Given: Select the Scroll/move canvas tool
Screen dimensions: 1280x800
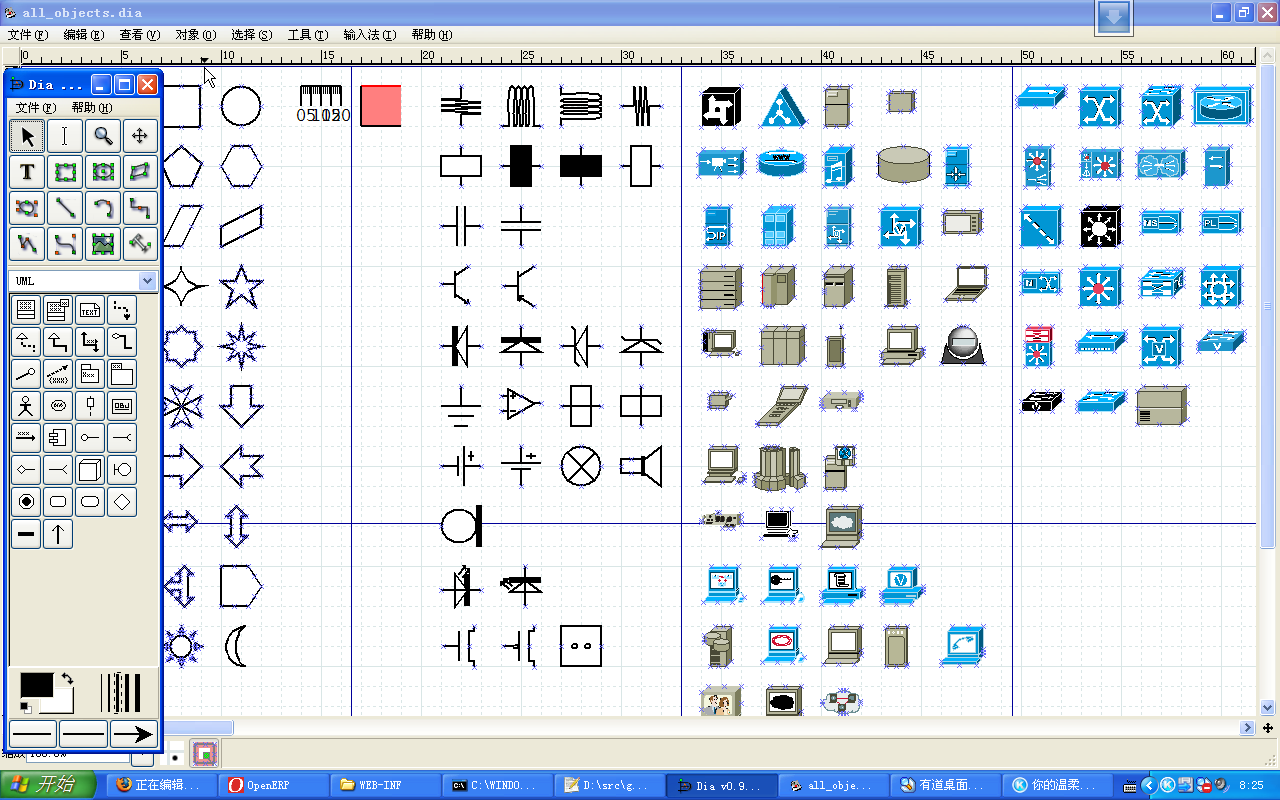Looking at the screenshot, I should click(x=140, y=135).
